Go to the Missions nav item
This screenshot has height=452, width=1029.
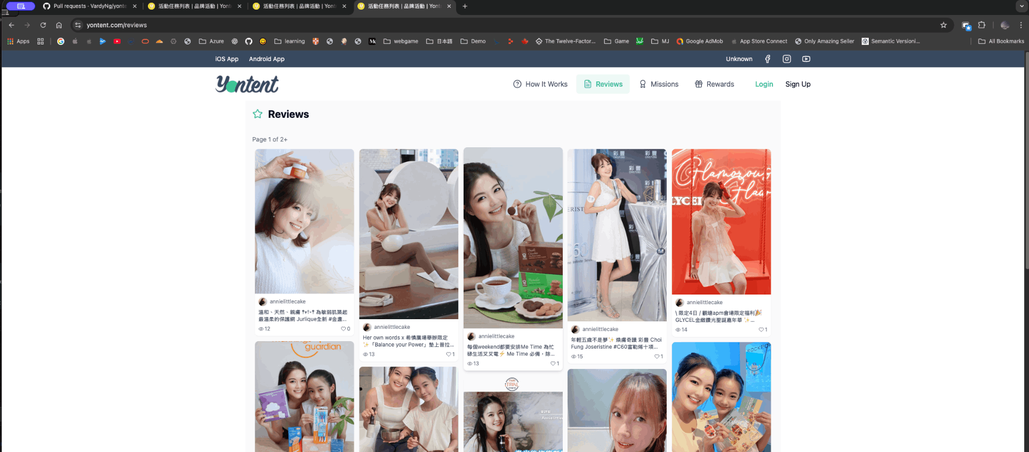coord(658,84)
